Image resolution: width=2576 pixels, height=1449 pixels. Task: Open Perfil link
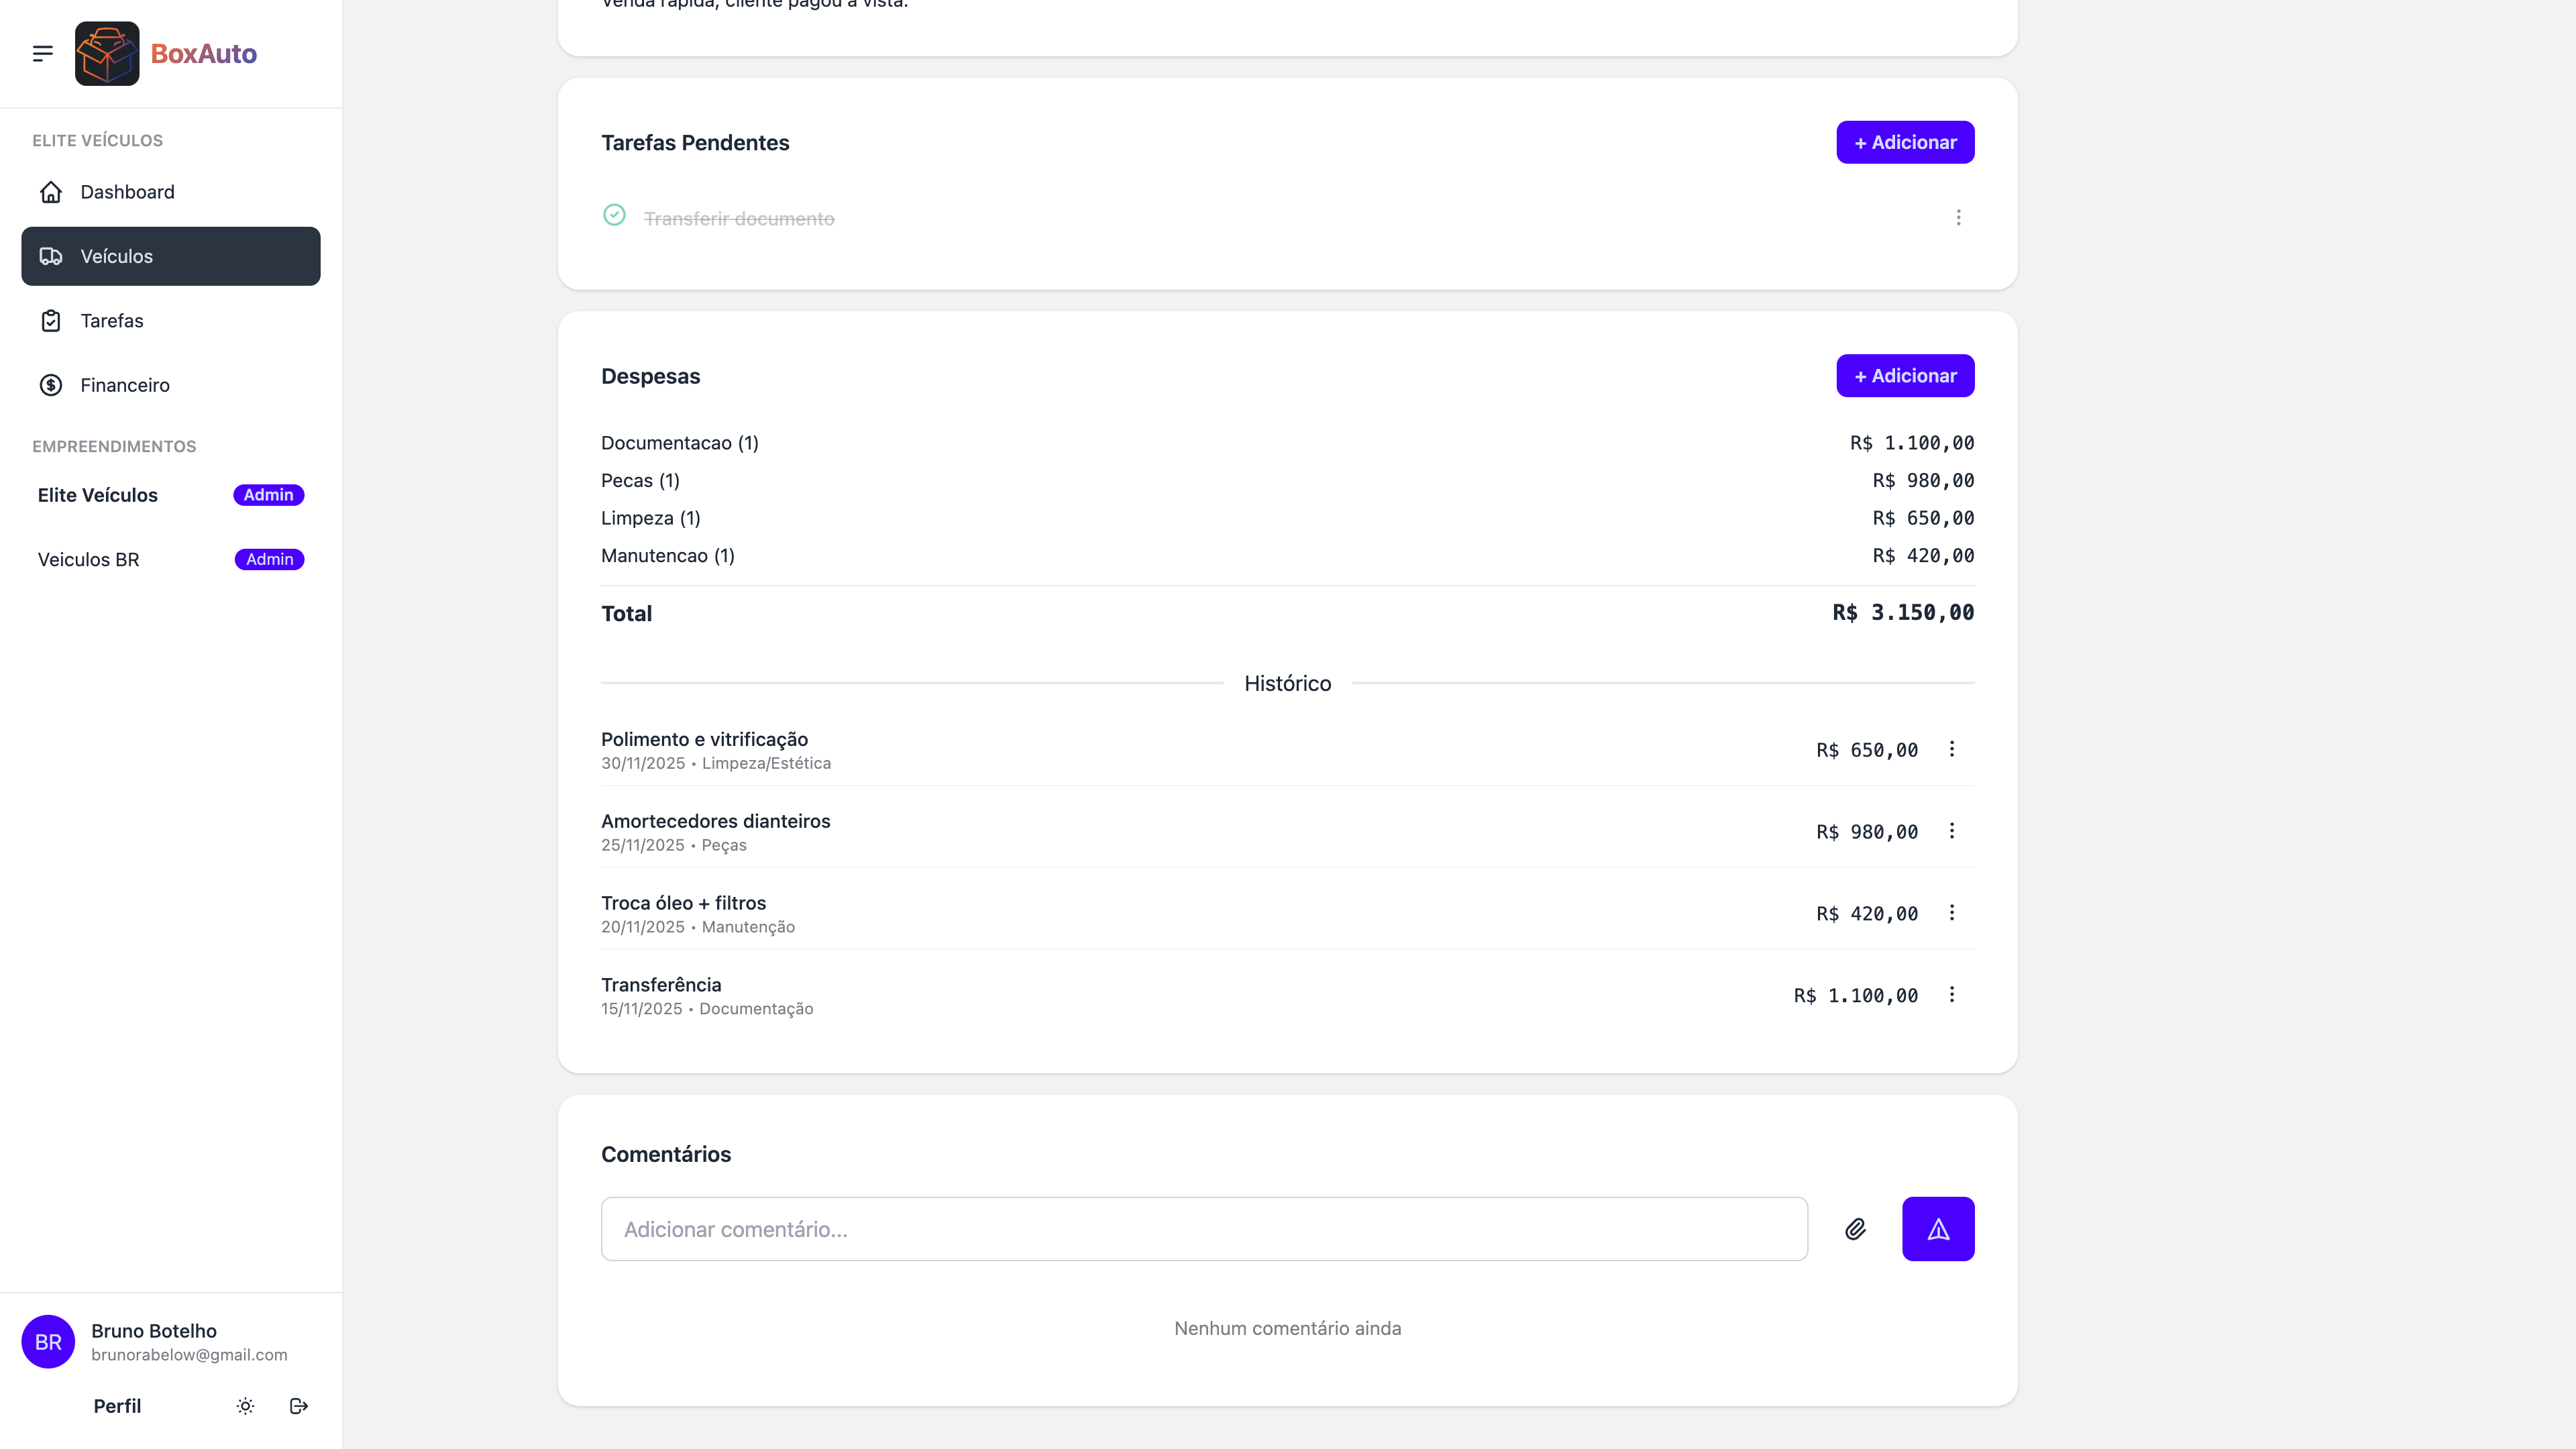(x=117, y=1406)
